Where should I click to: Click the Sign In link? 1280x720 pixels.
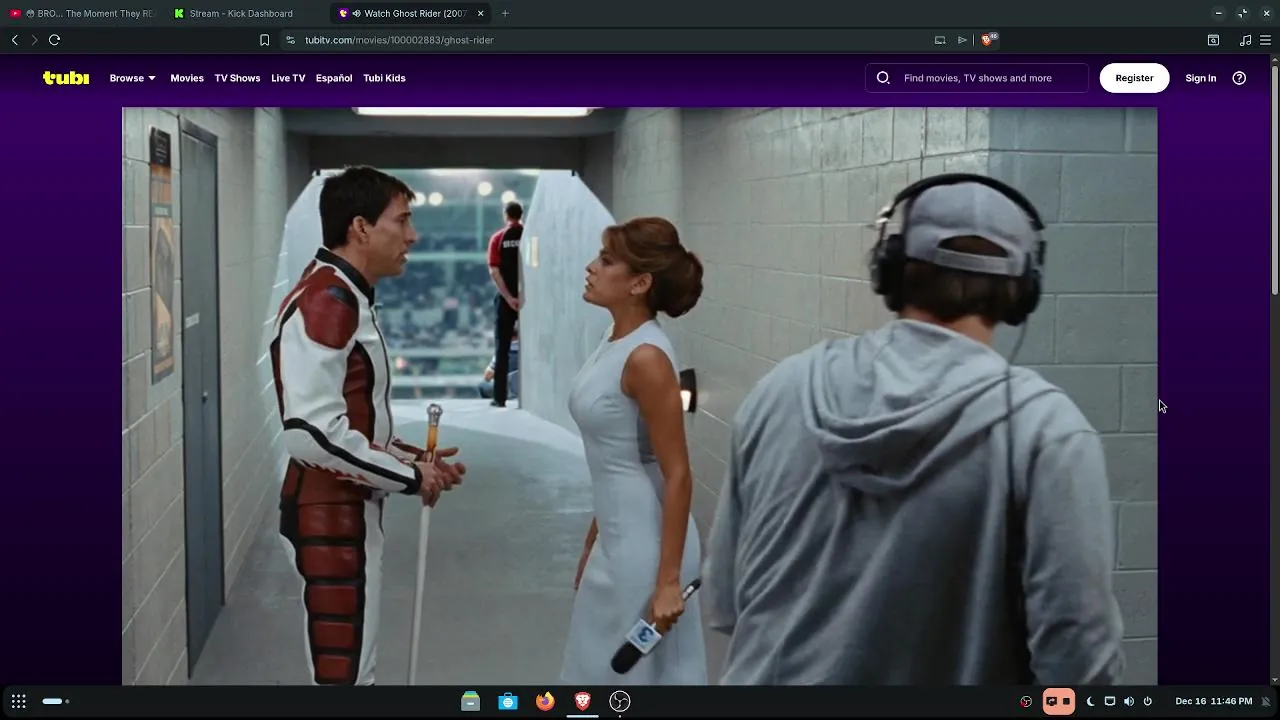coord(1201,78)
